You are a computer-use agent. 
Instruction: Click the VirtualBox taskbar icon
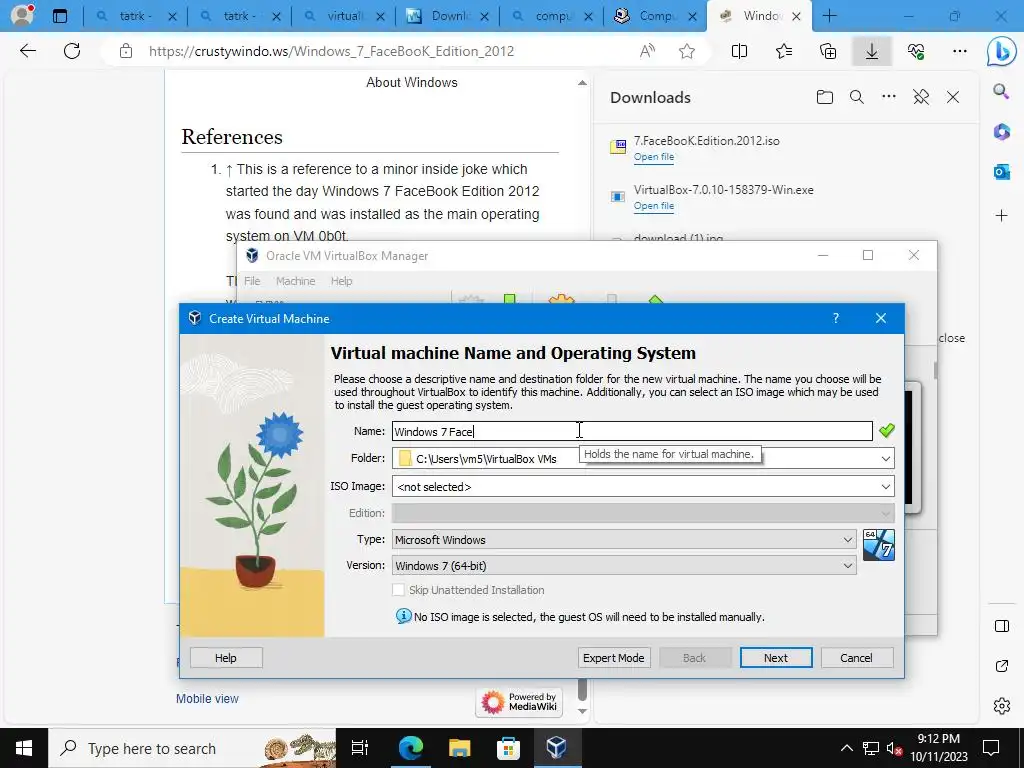[556, 748]
